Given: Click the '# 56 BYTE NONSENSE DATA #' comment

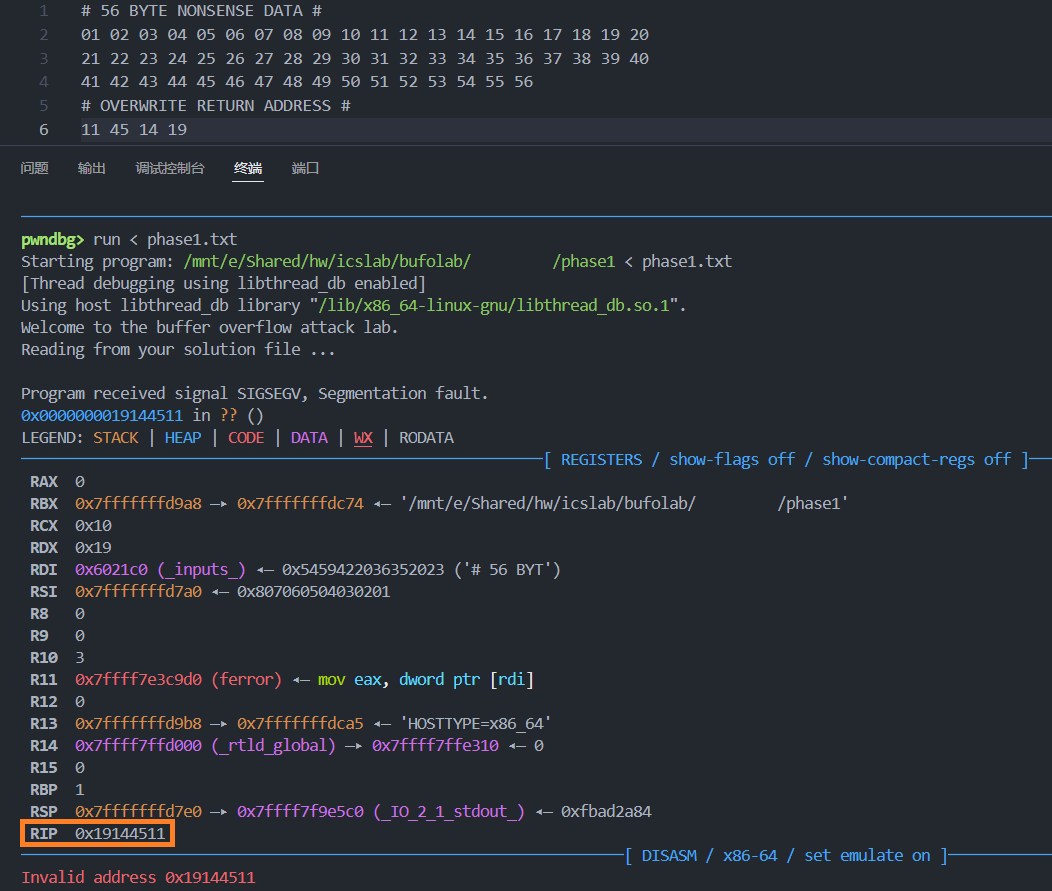Looking at the screenshot, I should pos(201,11).
